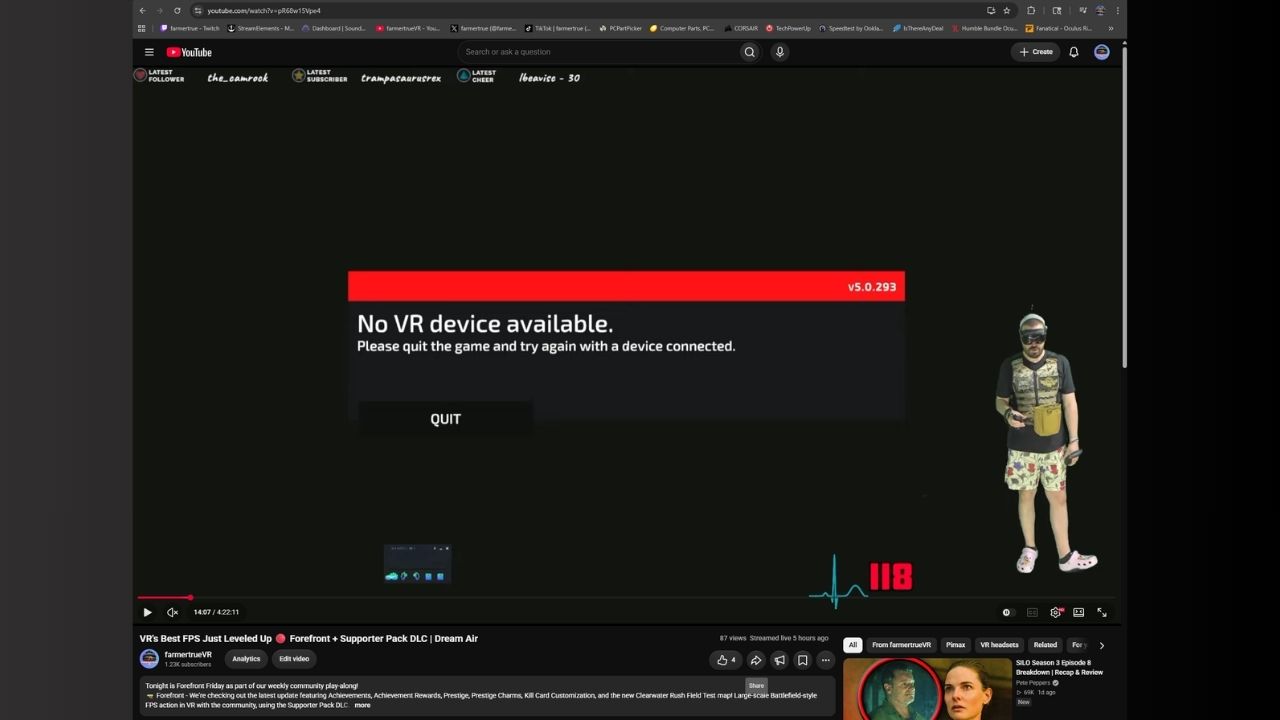
Task: Click the video title text
Action: click(x=309, y=638)
